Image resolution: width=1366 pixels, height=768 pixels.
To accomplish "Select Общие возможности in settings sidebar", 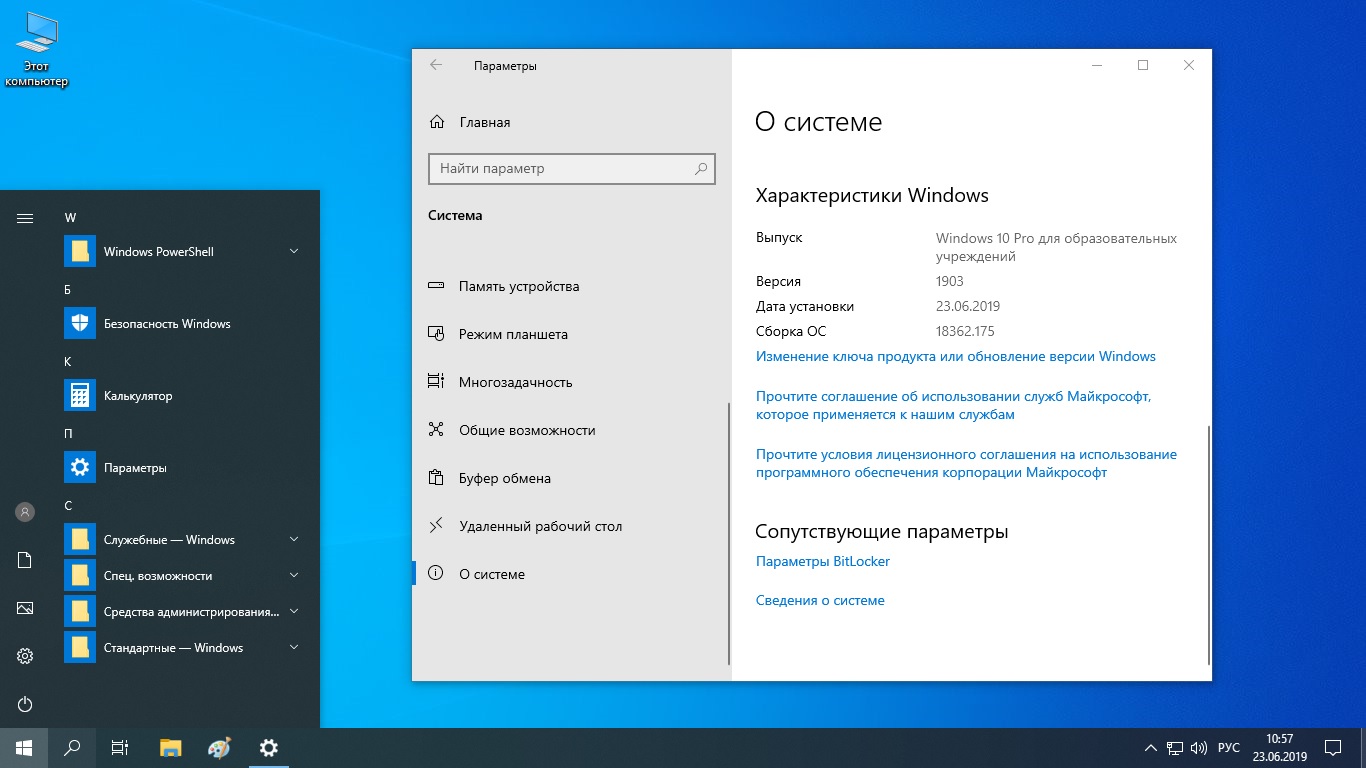I will click(570, 430).
